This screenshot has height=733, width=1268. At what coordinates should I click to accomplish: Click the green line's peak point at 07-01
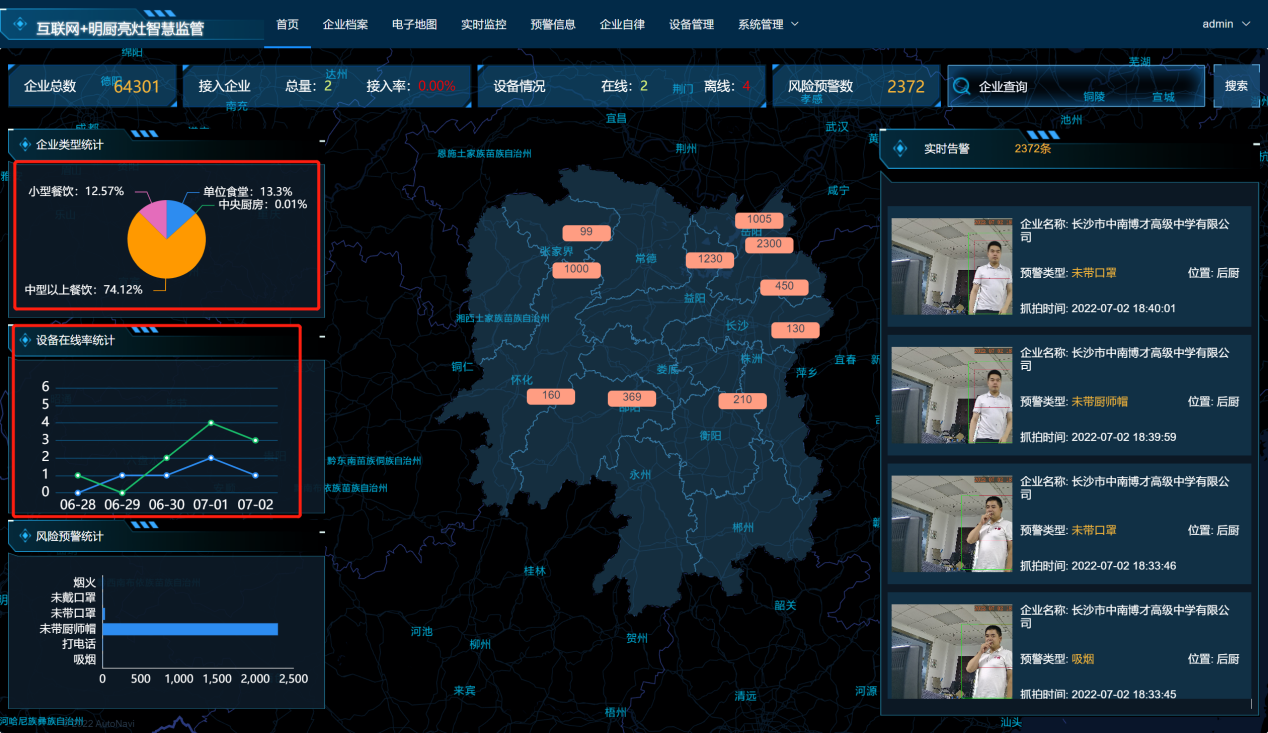point(211,423)
